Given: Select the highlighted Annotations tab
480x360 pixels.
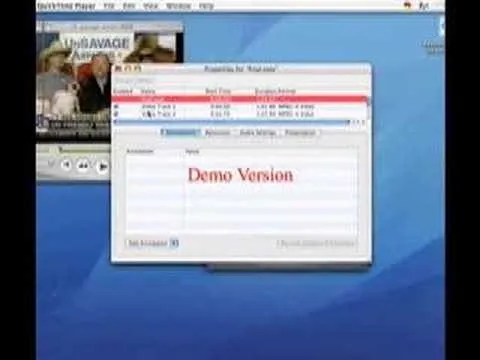Looking at the screenshot, I should coord(180,132).
